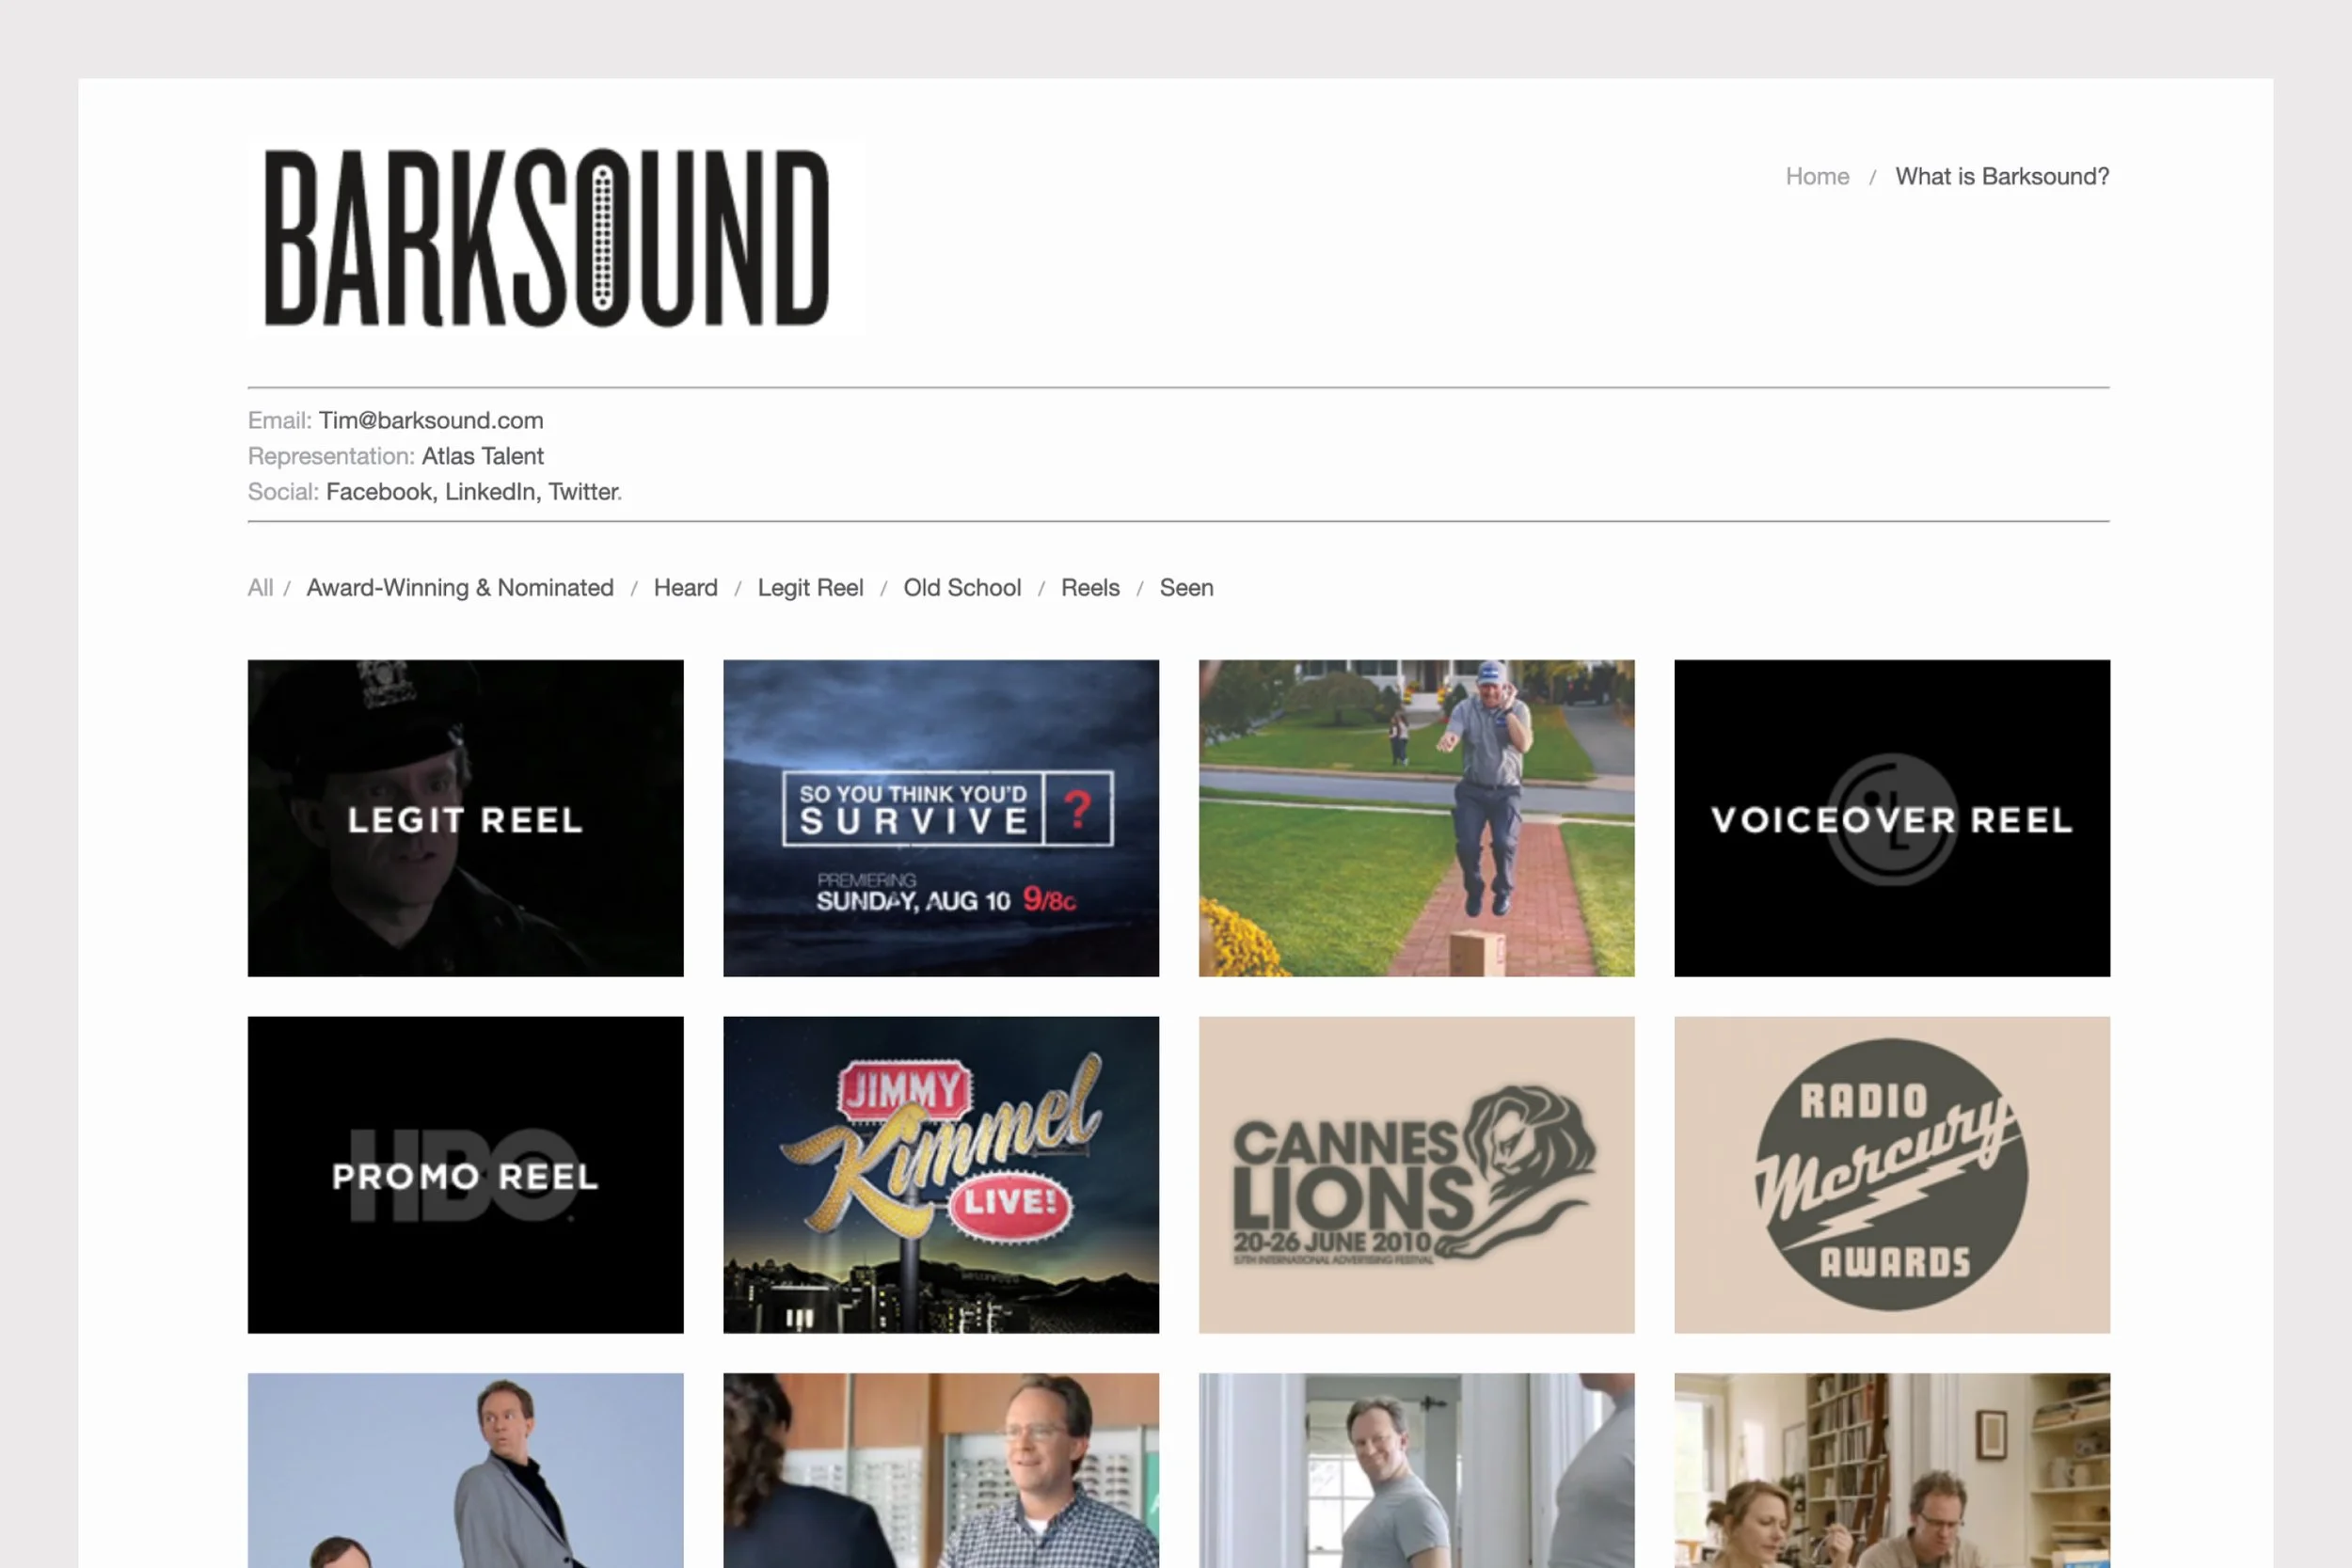Image resolution: width=2352 pixels, height=1568 pixels.
Task: Click the Tim@barksound.com email link
Action: [x=431, y=420]
